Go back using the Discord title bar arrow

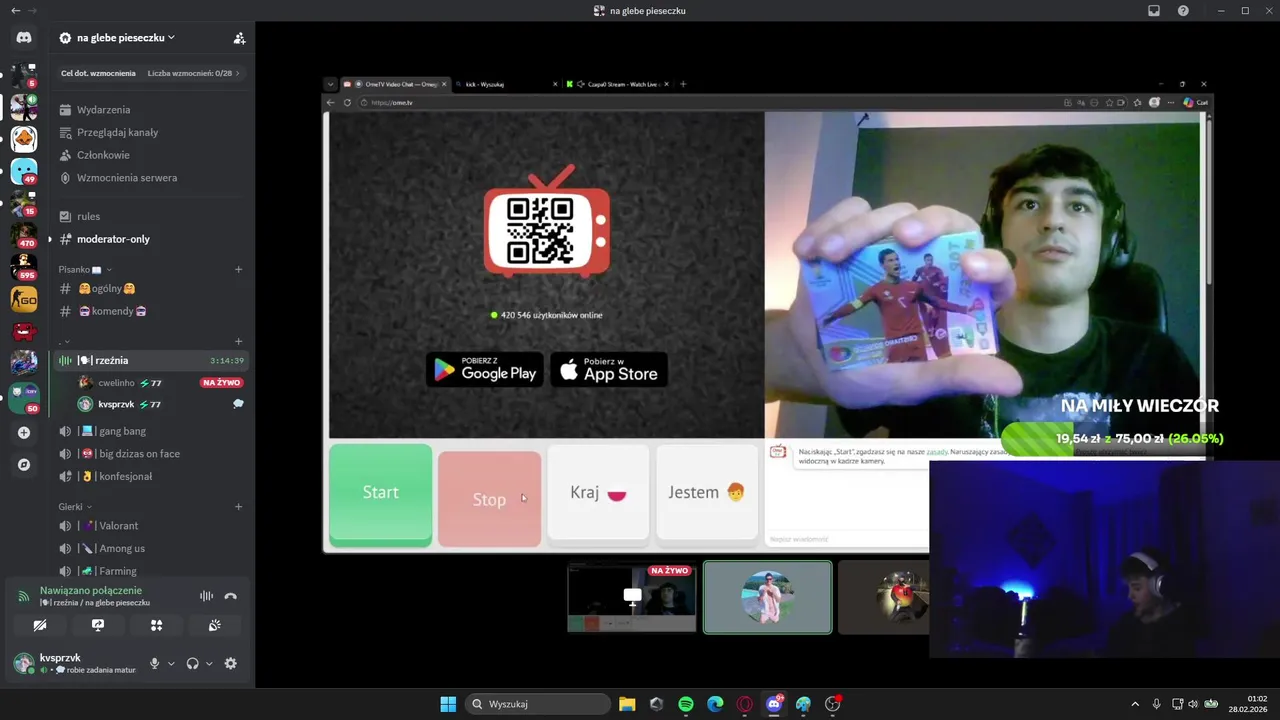pos(15,10)
